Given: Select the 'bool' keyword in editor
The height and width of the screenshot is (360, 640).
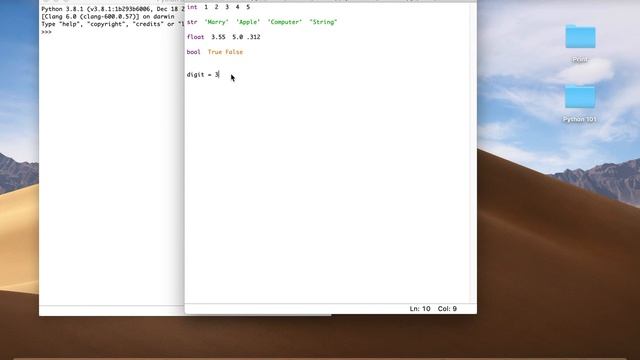Looking at the screenshot, I should 193,52.
